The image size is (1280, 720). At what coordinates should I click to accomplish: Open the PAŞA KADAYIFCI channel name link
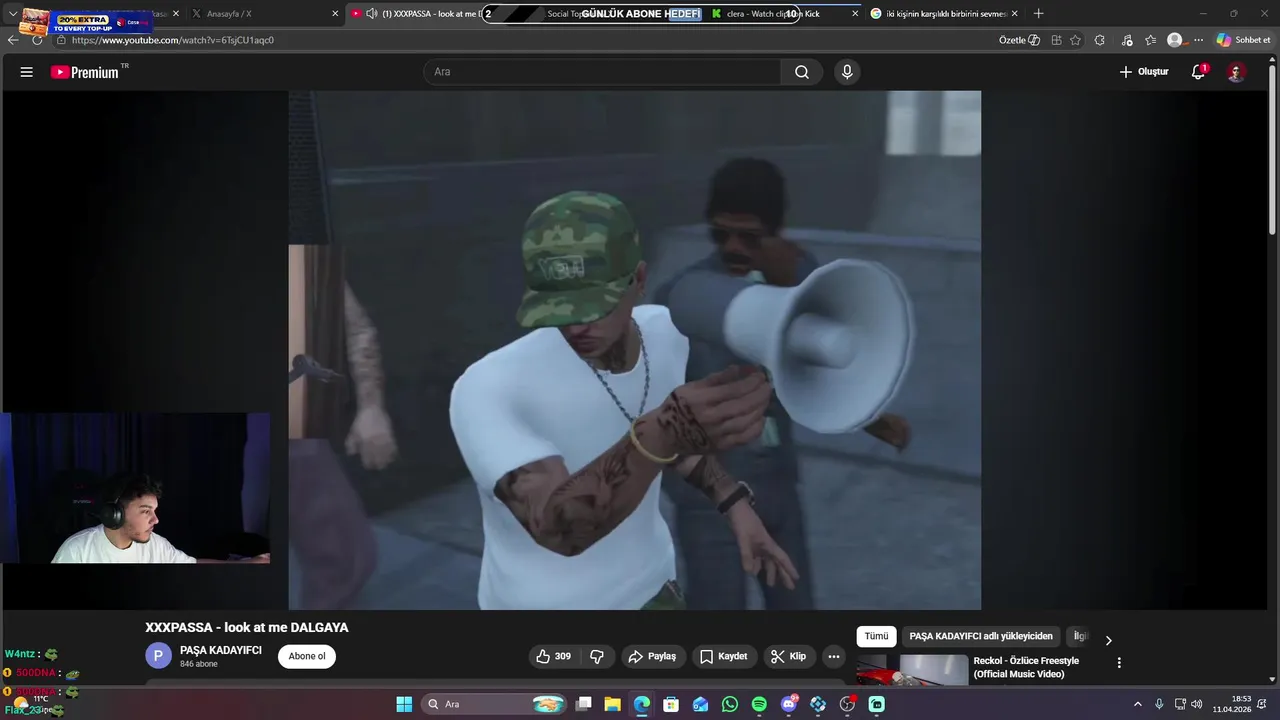(x=221, y=650)
